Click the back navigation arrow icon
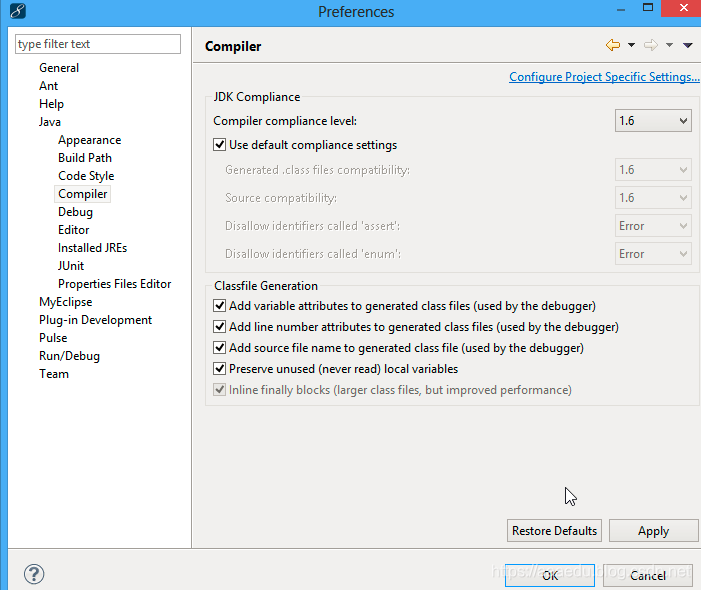Image resolution: width=701 pixels, height=590 pixels. (613, 45)
